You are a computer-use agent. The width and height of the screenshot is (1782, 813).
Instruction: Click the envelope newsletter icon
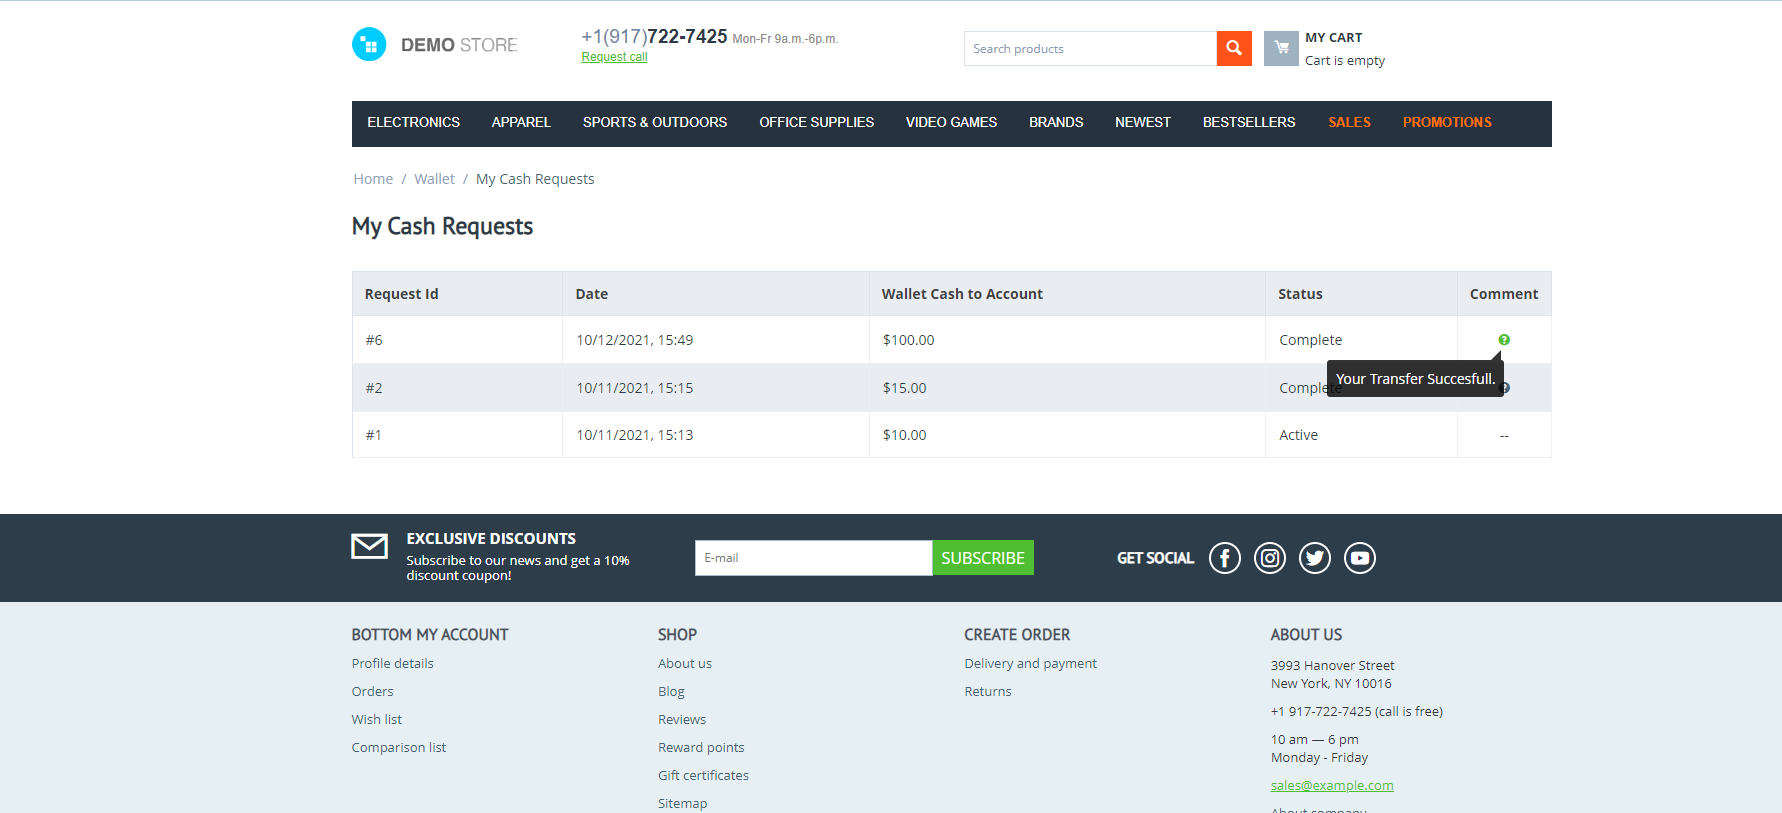[x=370, y=546]
